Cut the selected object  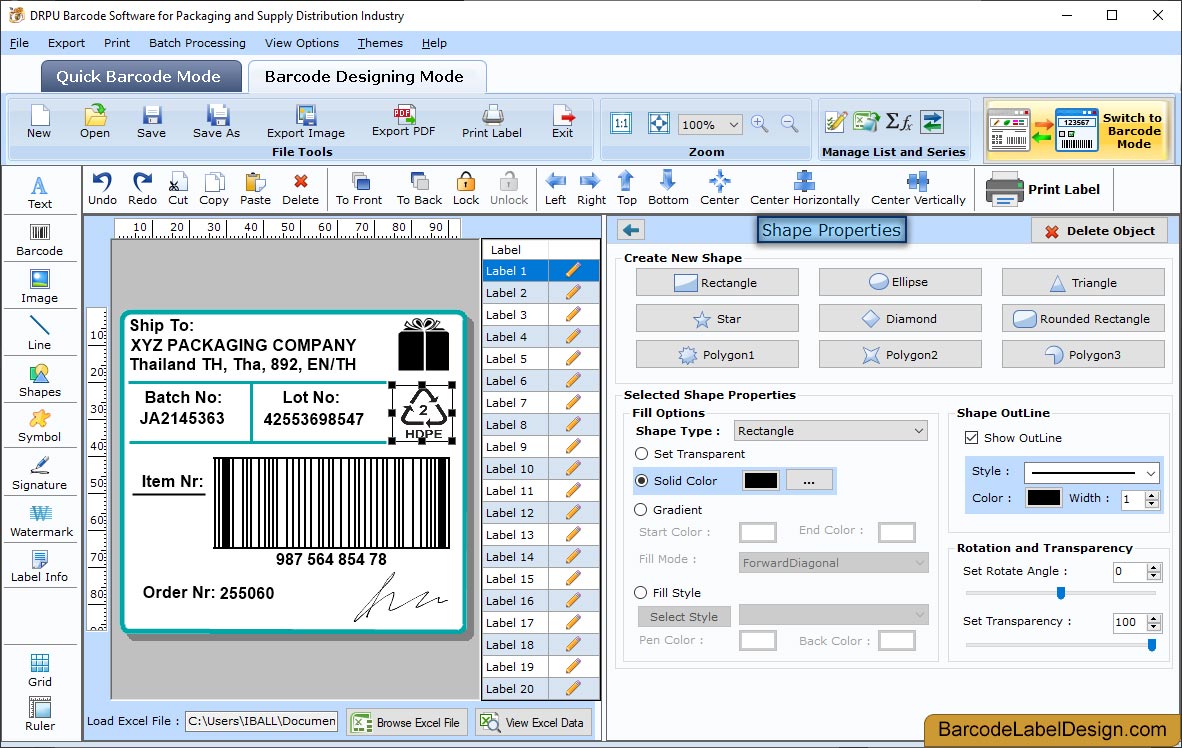[178, 189]
